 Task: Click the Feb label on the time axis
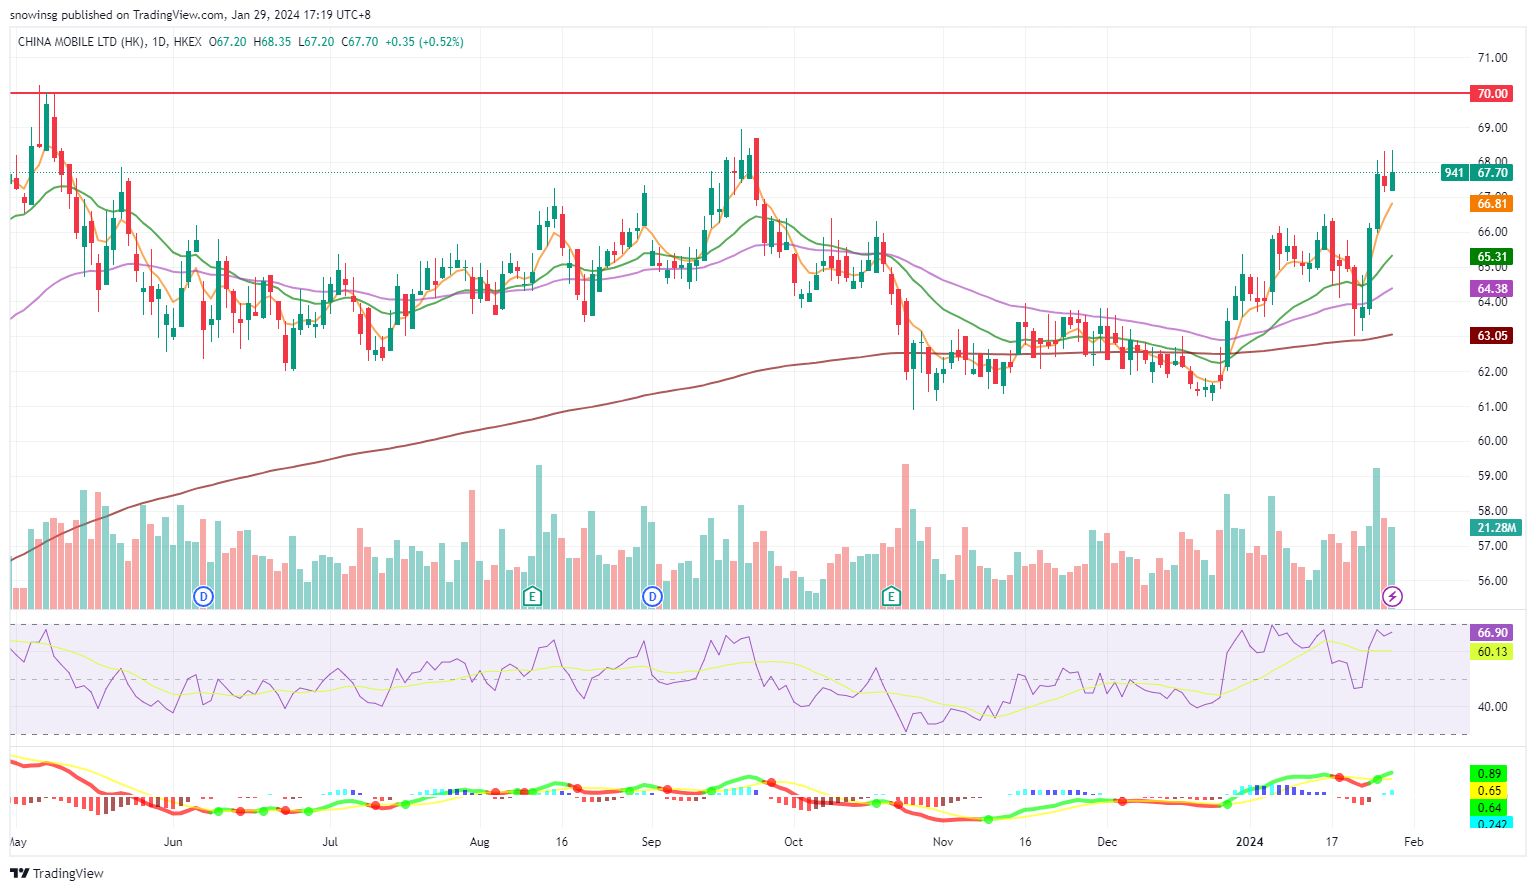(x=1413, y=842)
